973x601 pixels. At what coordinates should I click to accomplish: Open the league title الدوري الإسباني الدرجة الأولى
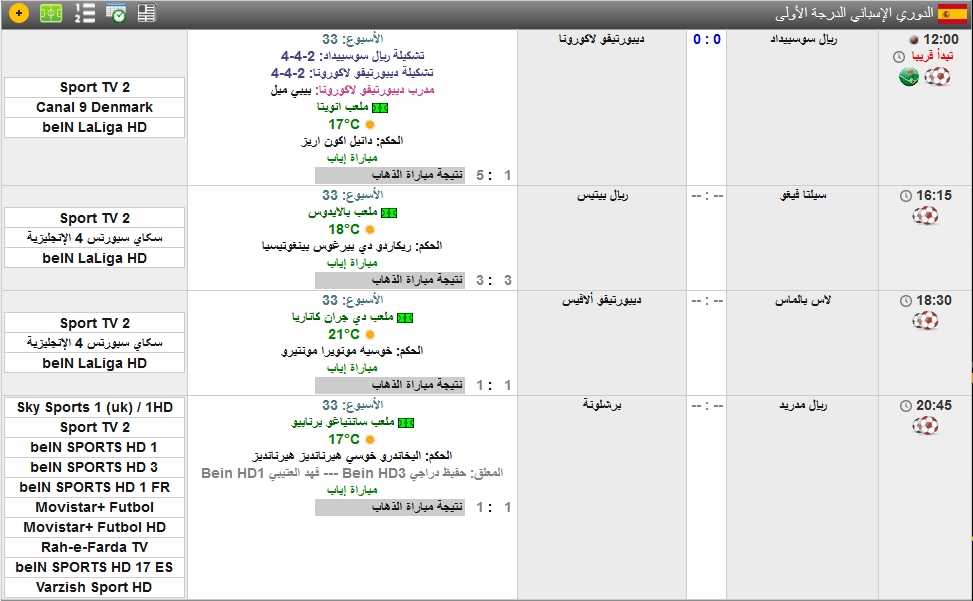[854, 13]
